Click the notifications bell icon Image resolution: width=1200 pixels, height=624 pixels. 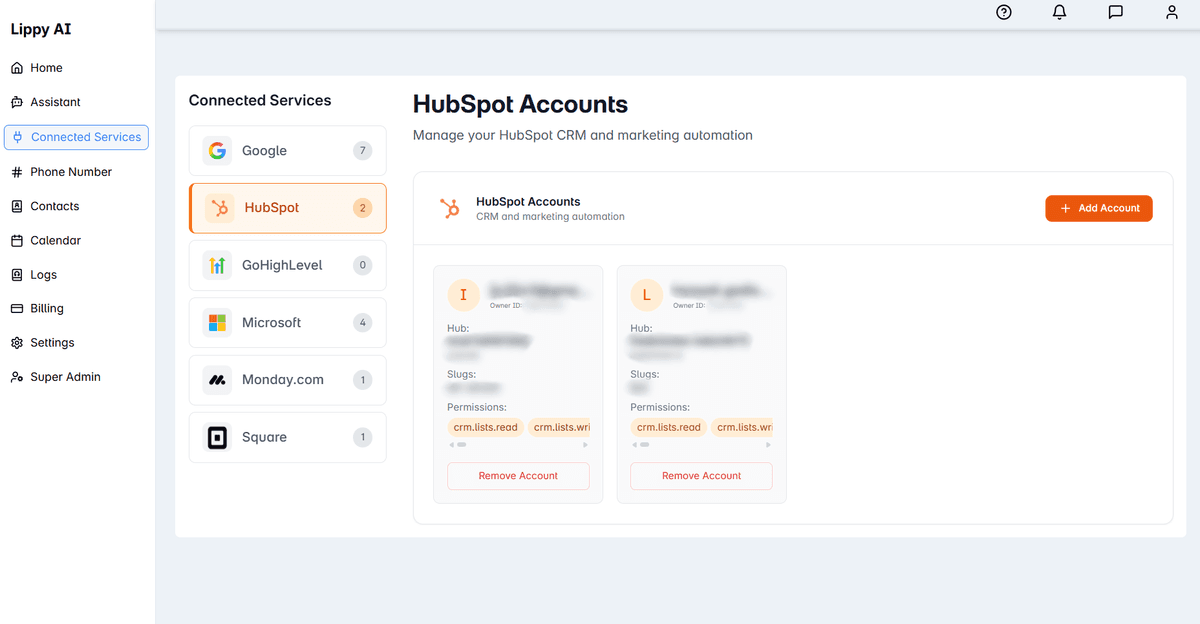1059,13
